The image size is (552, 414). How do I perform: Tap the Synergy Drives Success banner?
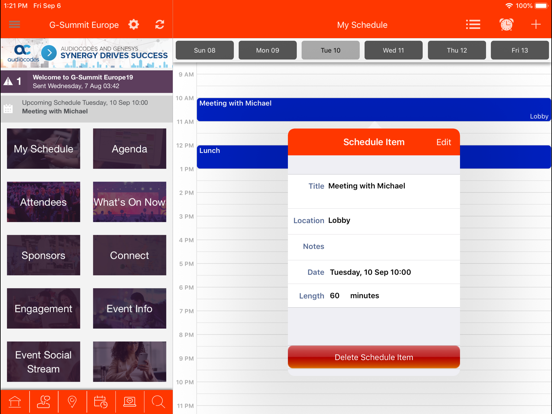click(x=87, y=53)
